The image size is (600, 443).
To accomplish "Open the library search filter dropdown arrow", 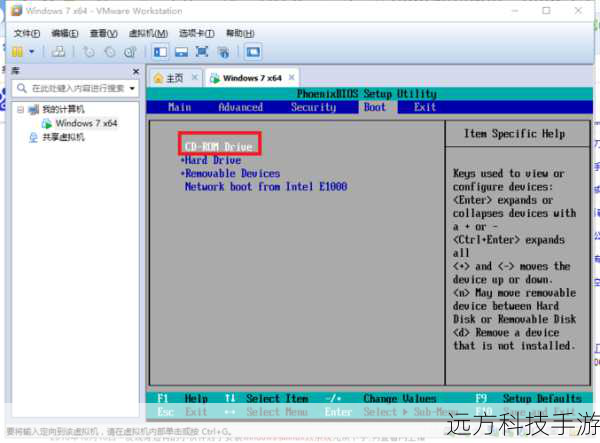I will click(x=132, y=88).
